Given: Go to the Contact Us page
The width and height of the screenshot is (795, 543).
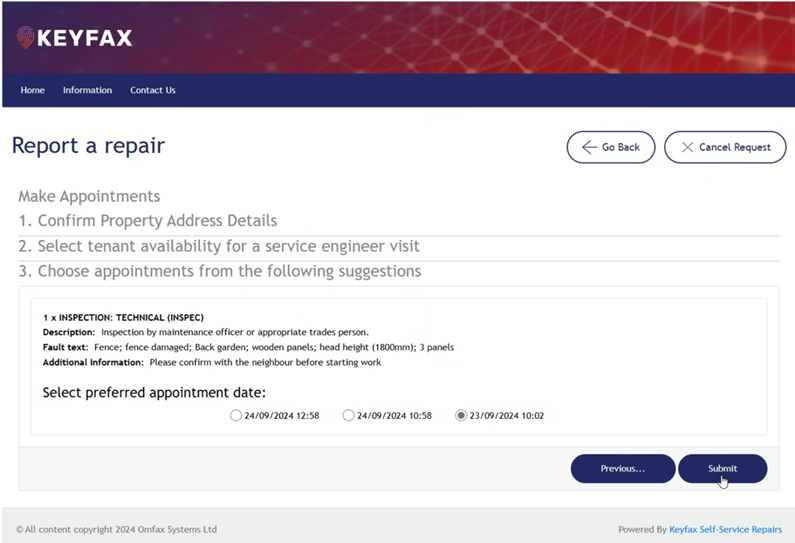Looking at the screenshot, I should click(152, 90).
